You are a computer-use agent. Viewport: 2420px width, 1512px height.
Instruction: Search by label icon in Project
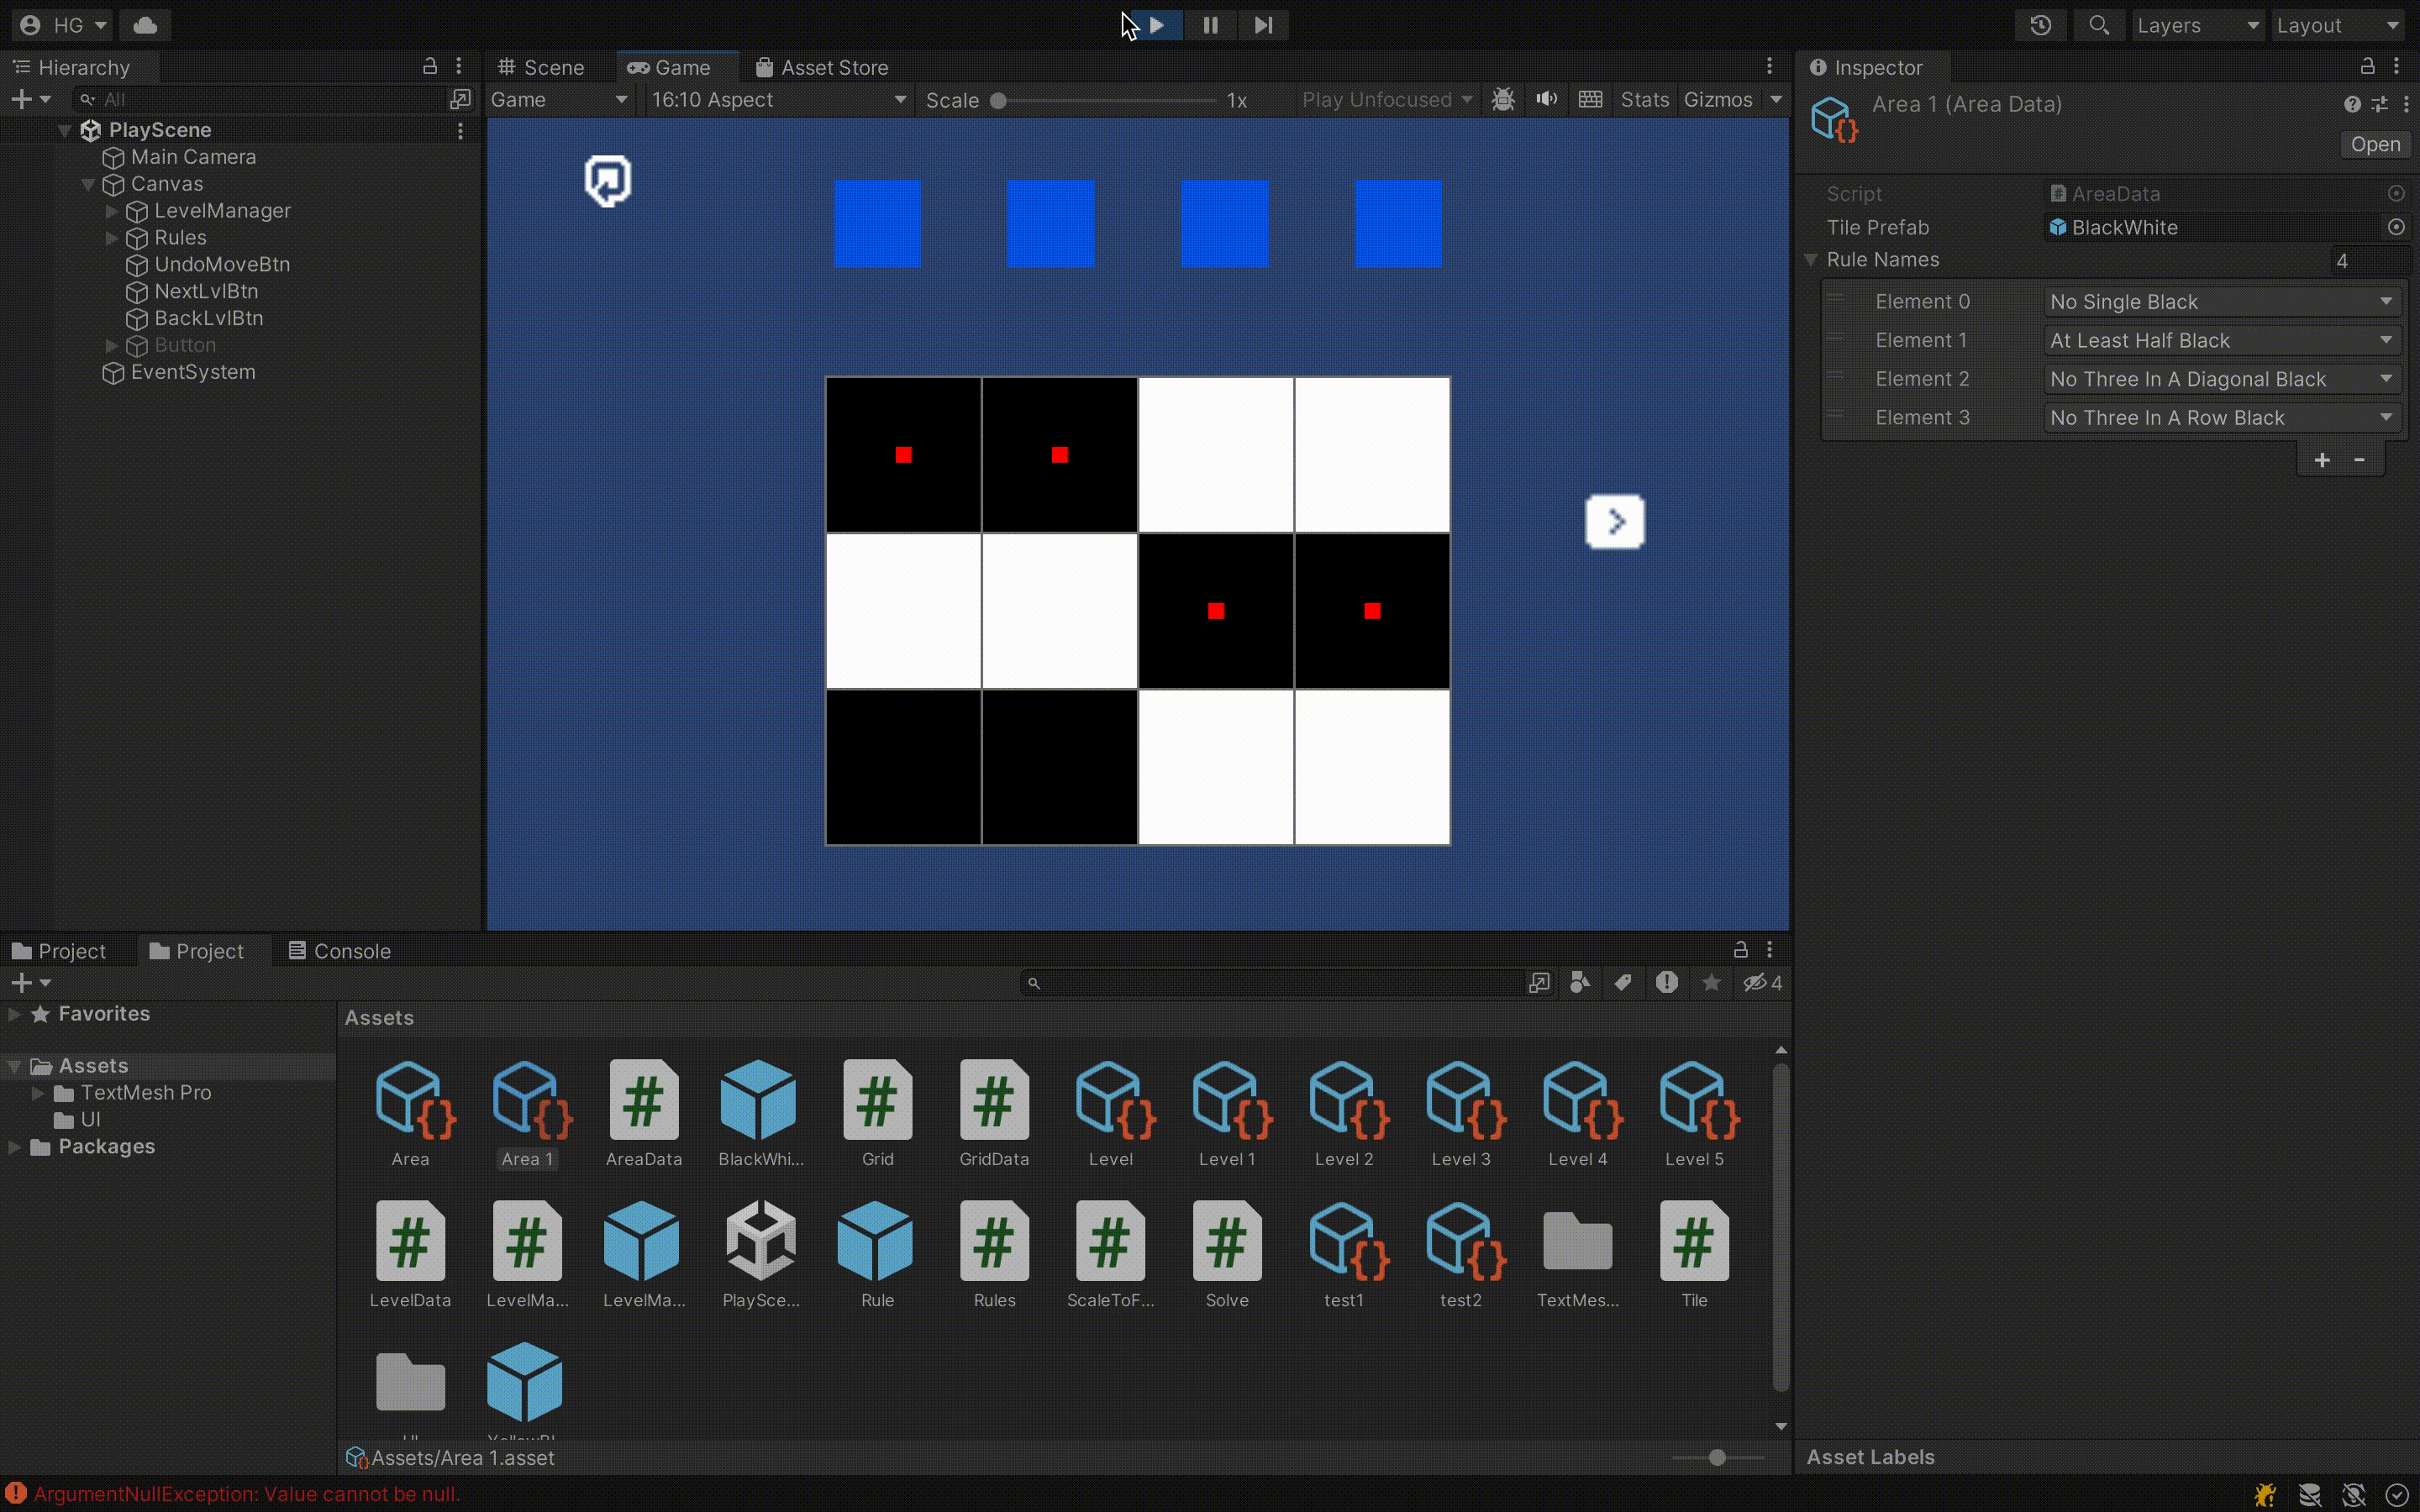point(1623,982)
